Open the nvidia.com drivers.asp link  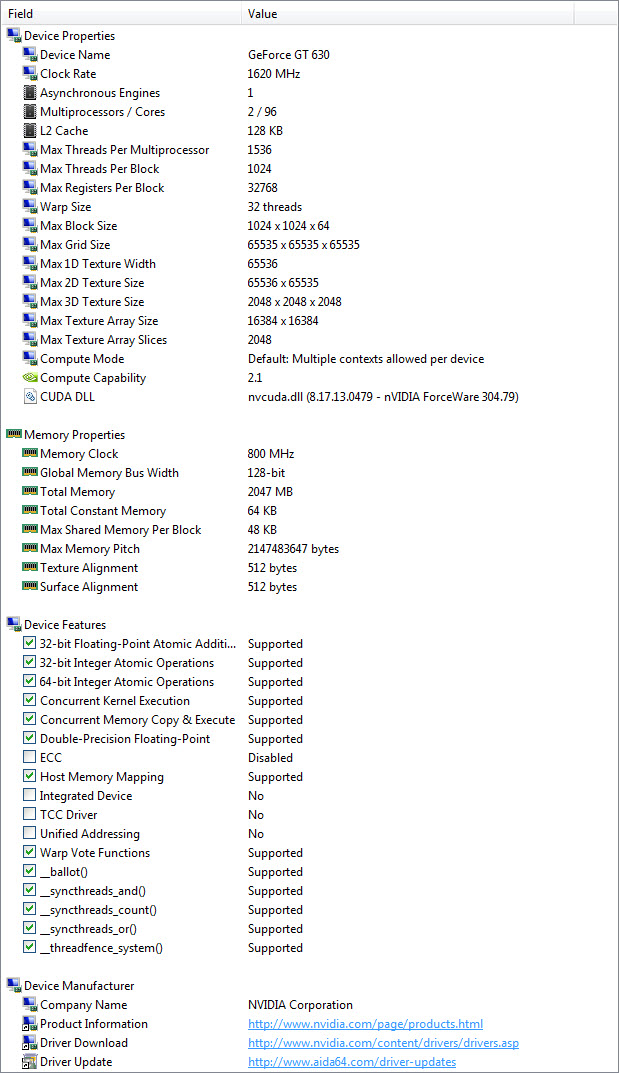coord(383,1043)
